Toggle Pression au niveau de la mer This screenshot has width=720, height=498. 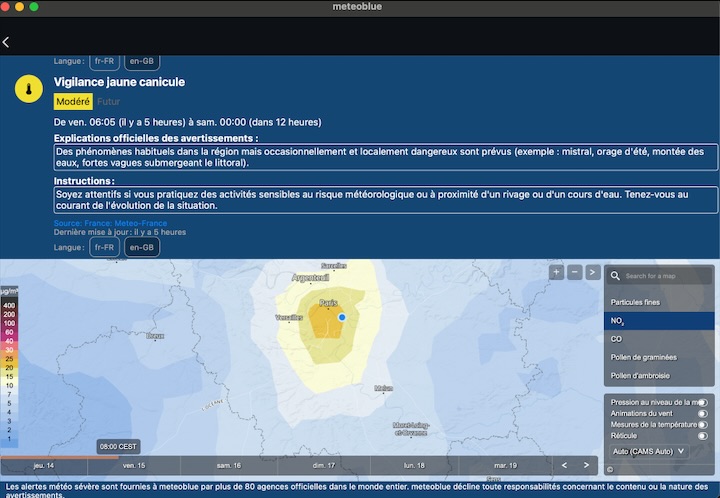pos(702,402)
